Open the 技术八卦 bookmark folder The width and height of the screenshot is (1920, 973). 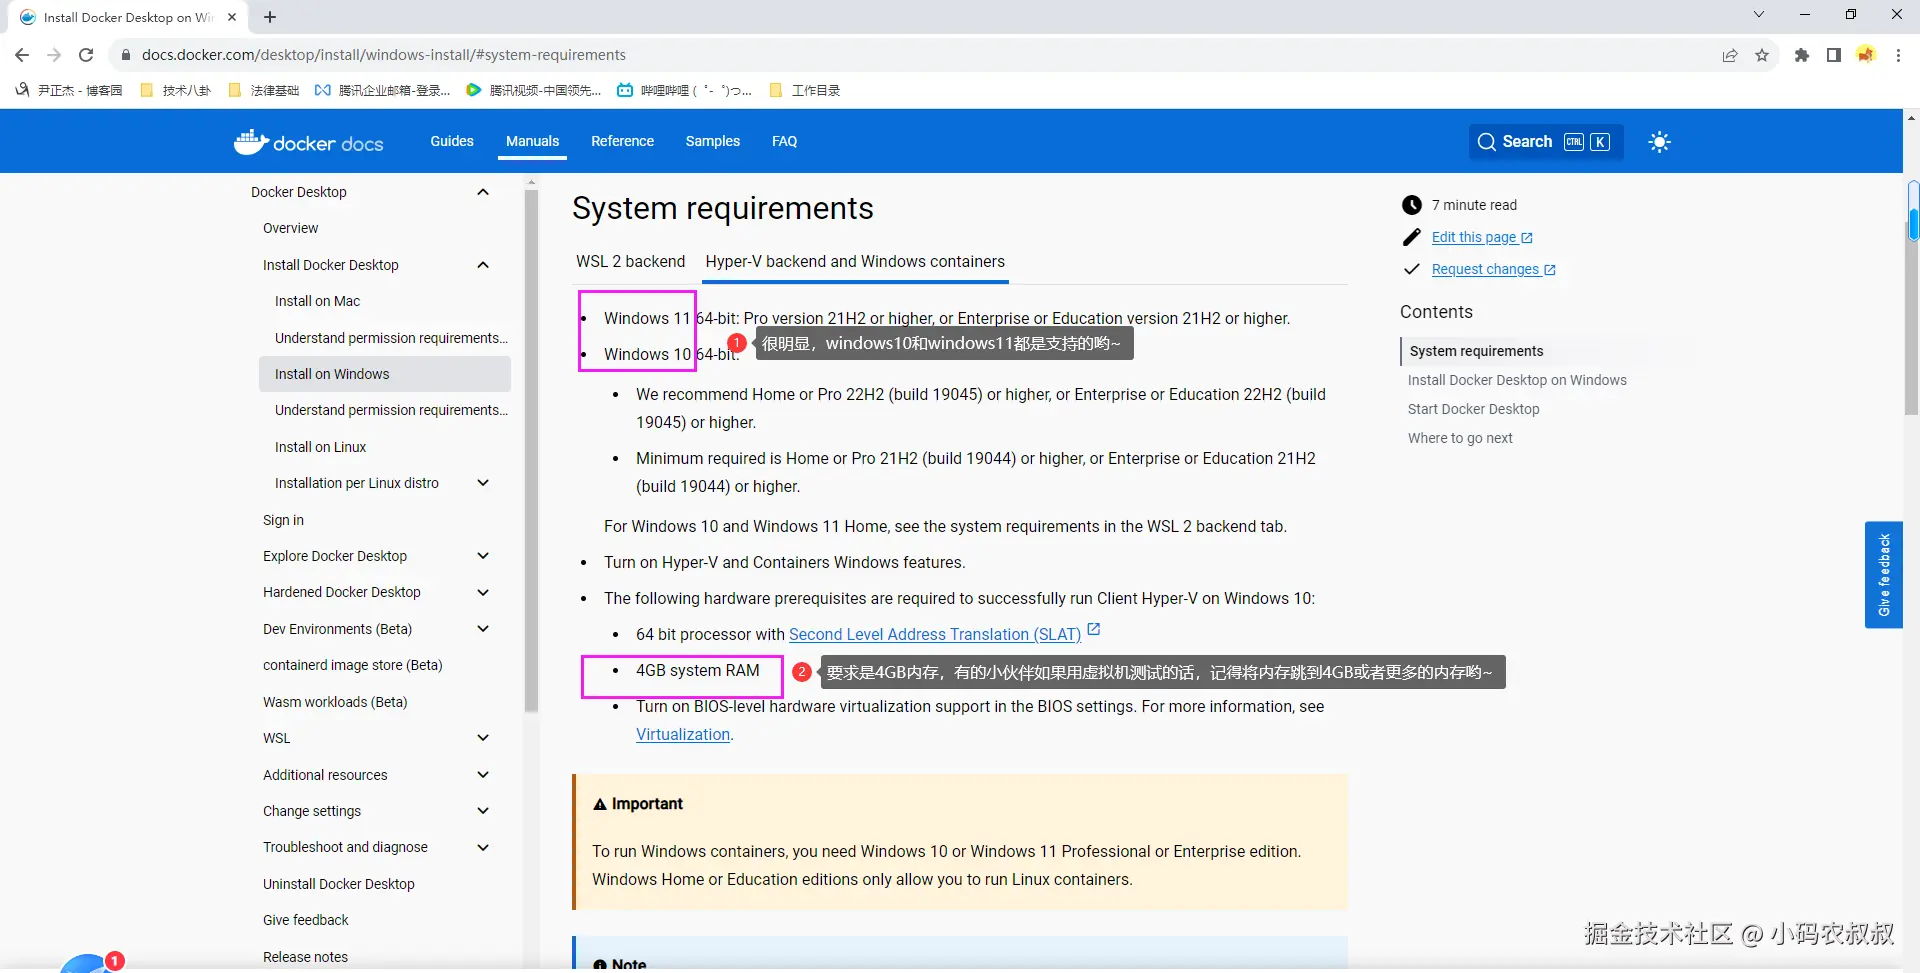(176, 90)
